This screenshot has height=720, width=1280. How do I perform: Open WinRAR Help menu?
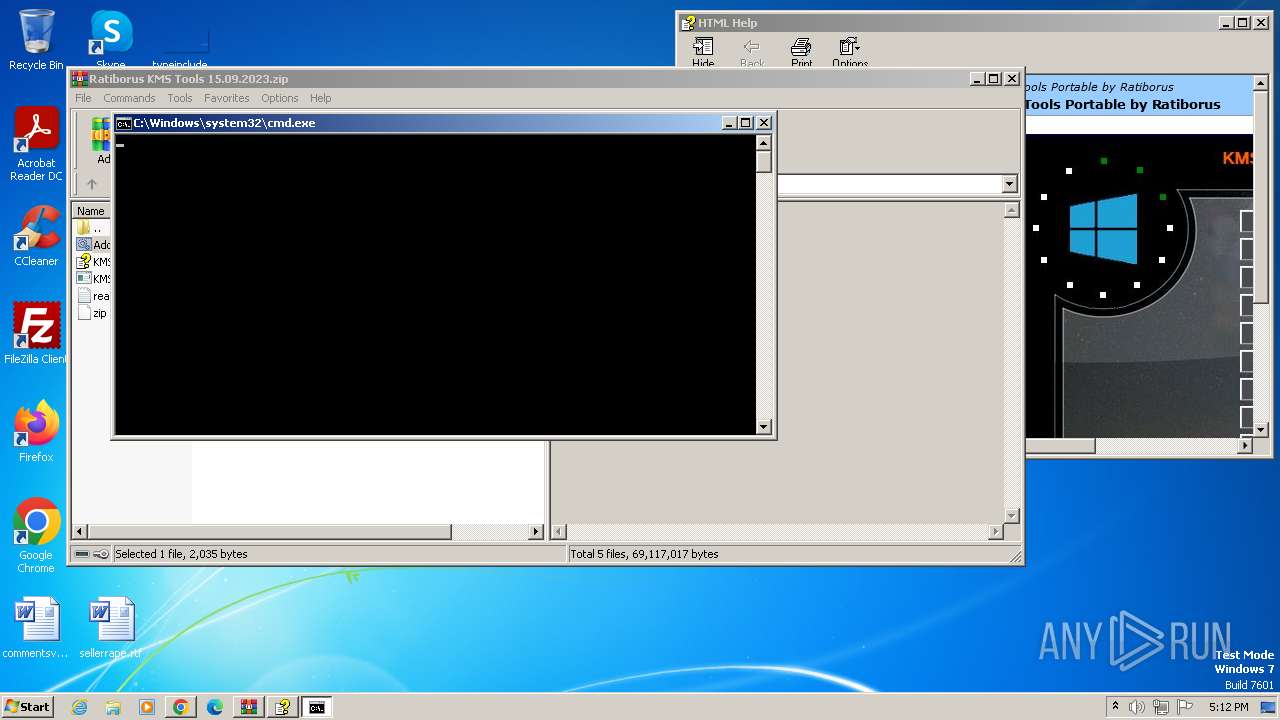[320, 98]
